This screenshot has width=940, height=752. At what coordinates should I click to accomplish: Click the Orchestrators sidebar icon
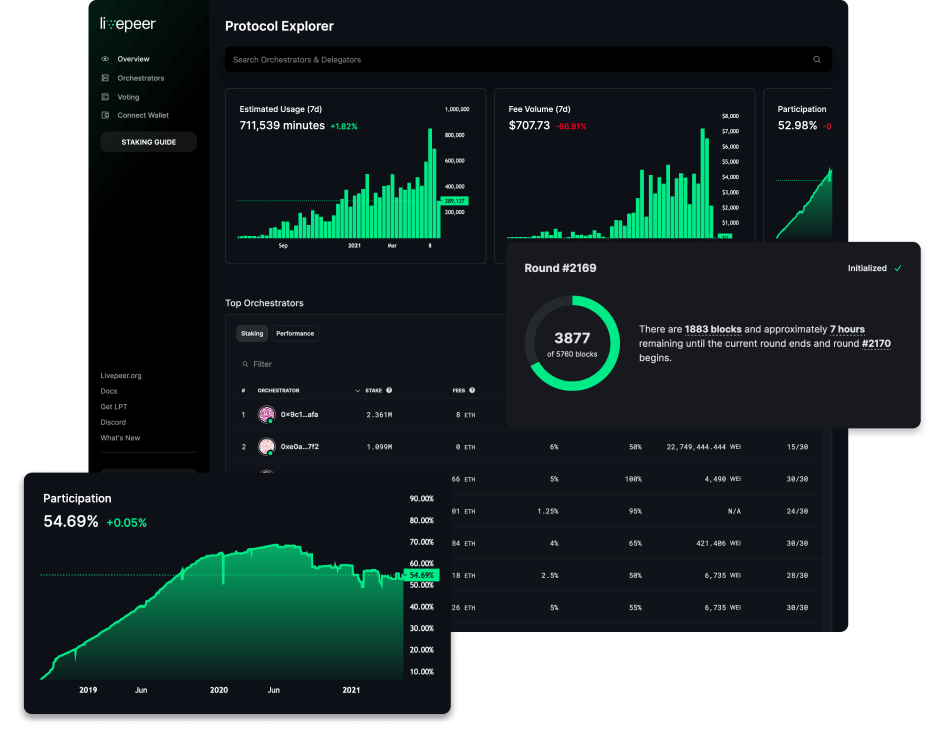click(105, 78)
